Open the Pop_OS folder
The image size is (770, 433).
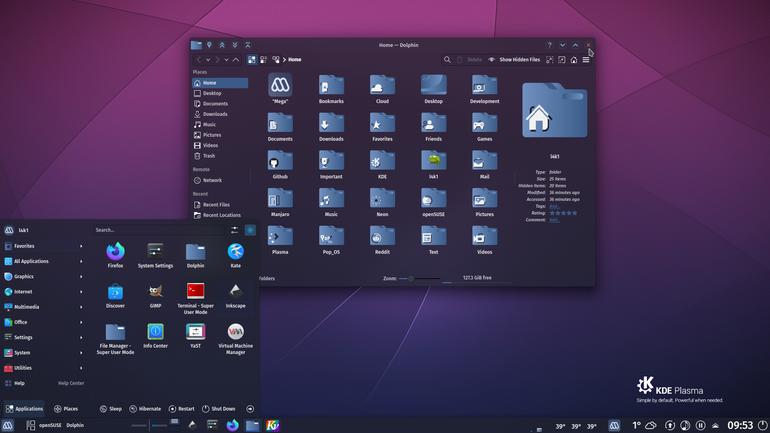point(331,240)
